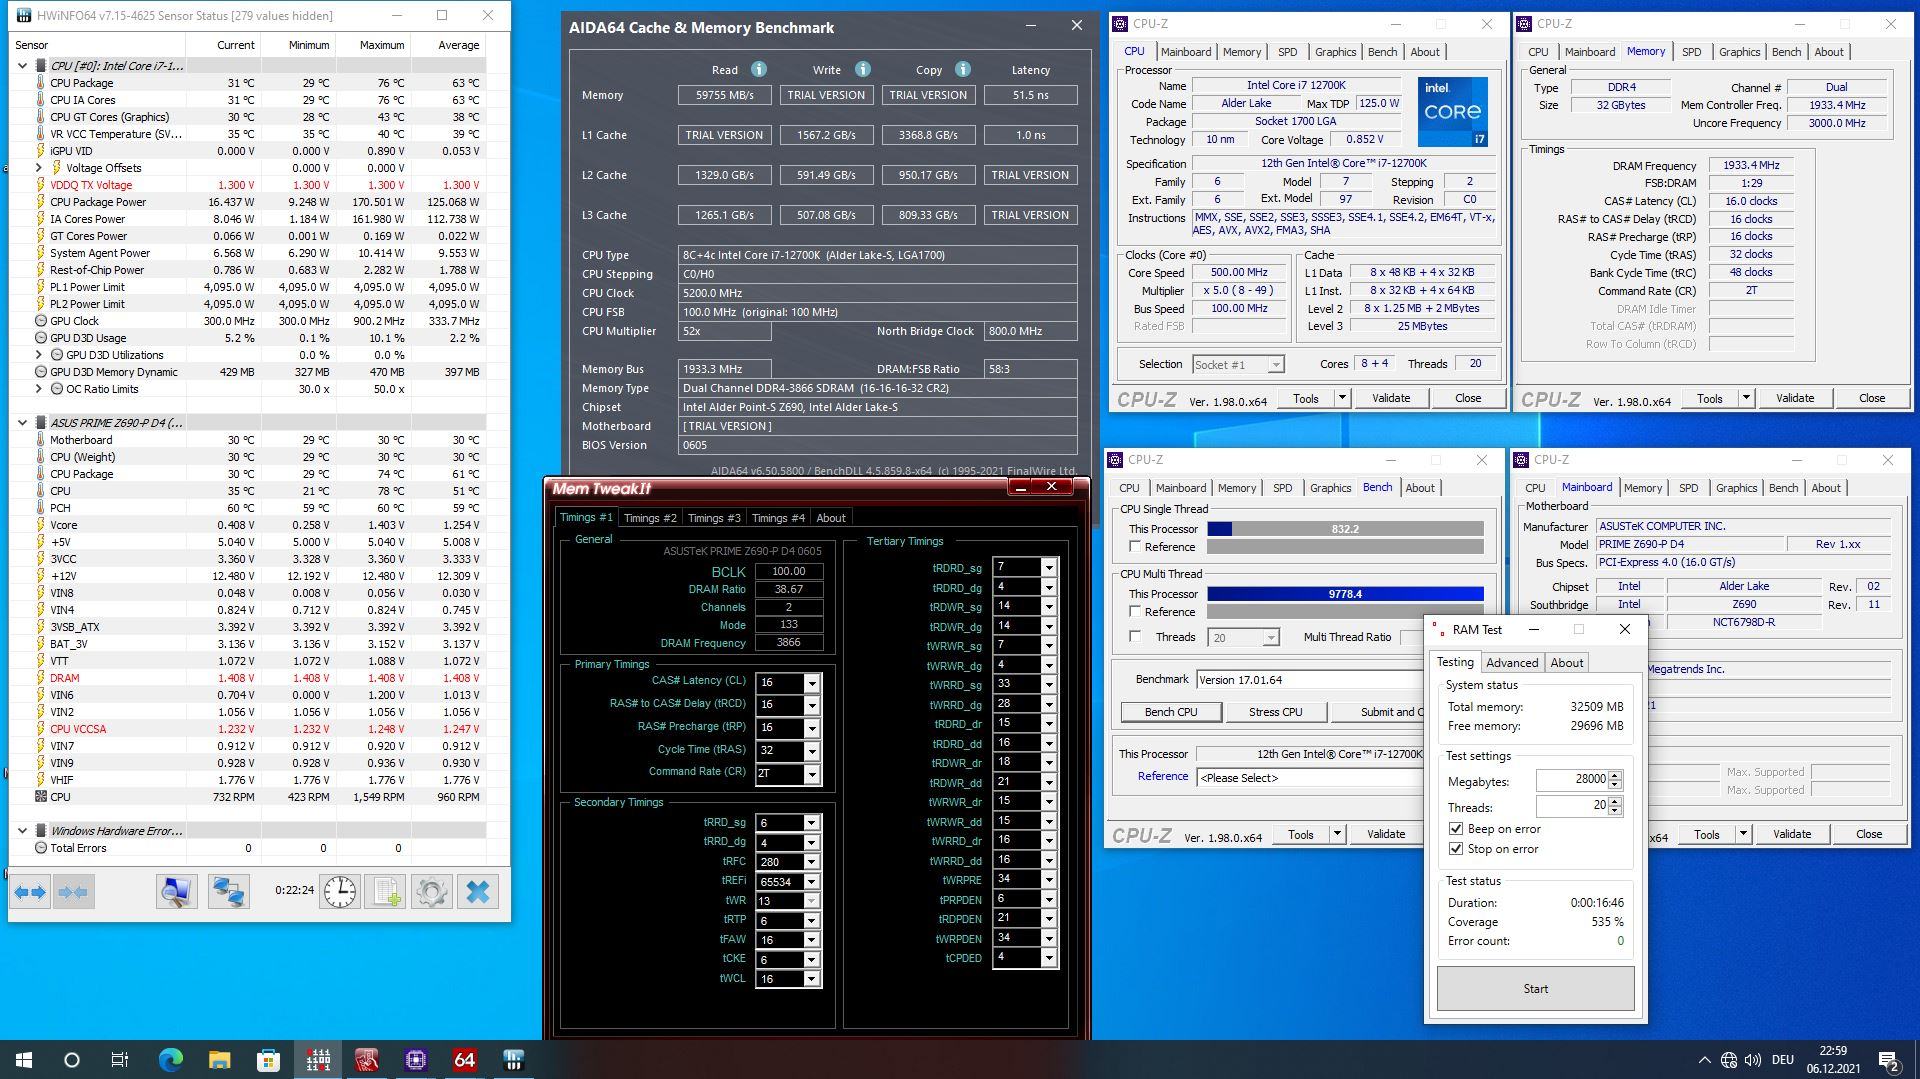Open CAS# Latency (CL) dropdown in MemTweakIt
1920x1079 pixels.
(812, 683)
